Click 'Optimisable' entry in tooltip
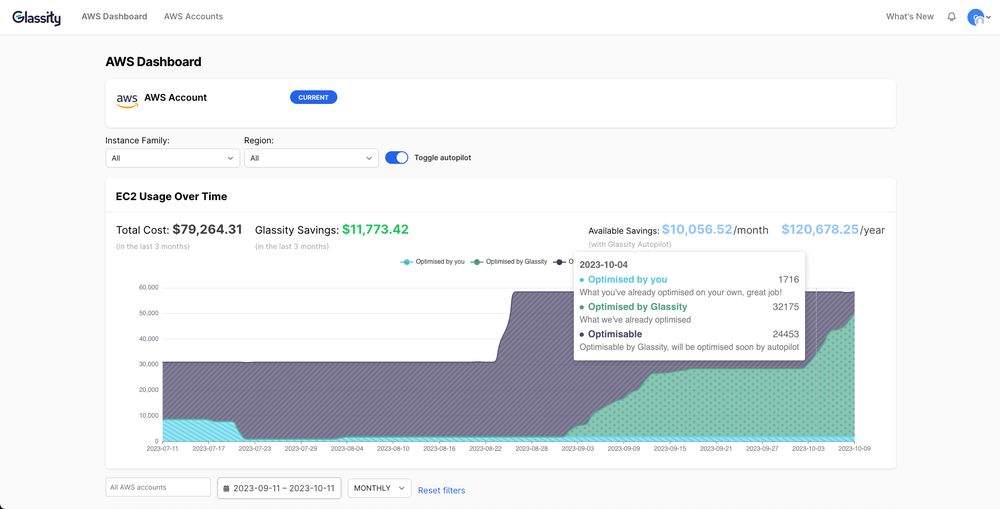The width and height of the screenshot is (1000, 509). [615, 334]
